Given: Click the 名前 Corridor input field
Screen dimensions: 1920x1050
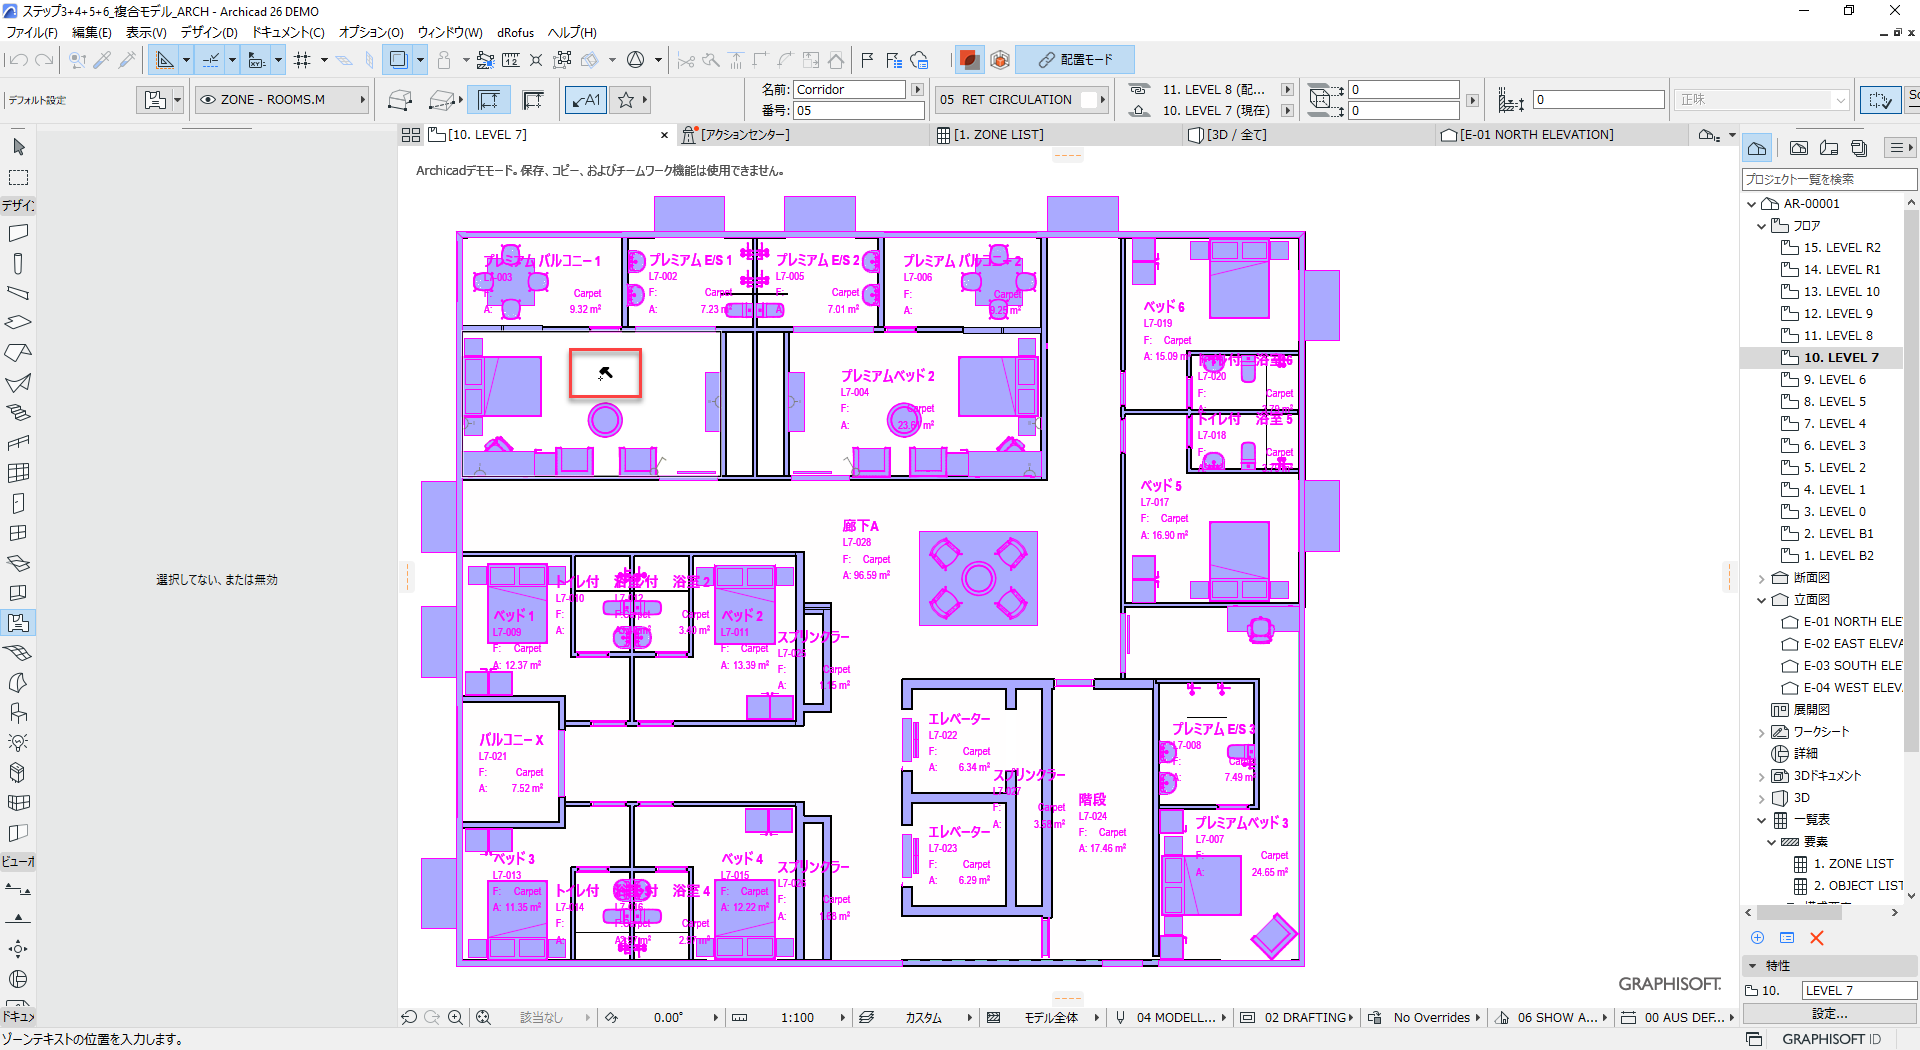Looking at the screenshot, I should coord(849,90).
